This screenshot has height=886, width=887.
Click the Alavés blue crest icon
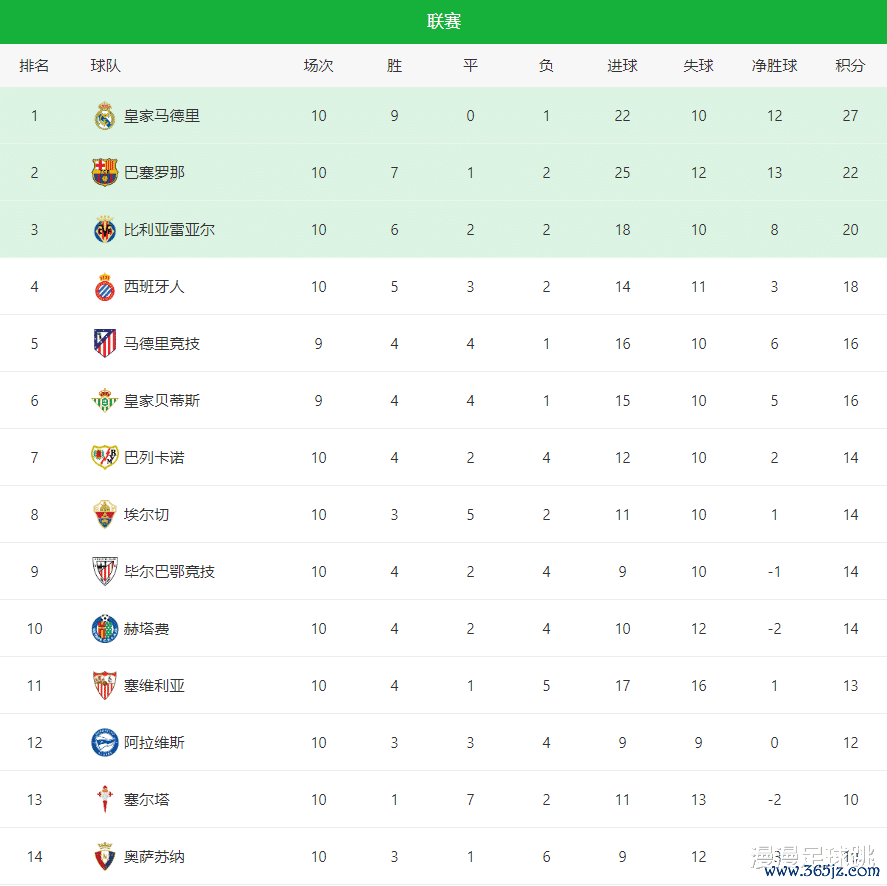105,743
